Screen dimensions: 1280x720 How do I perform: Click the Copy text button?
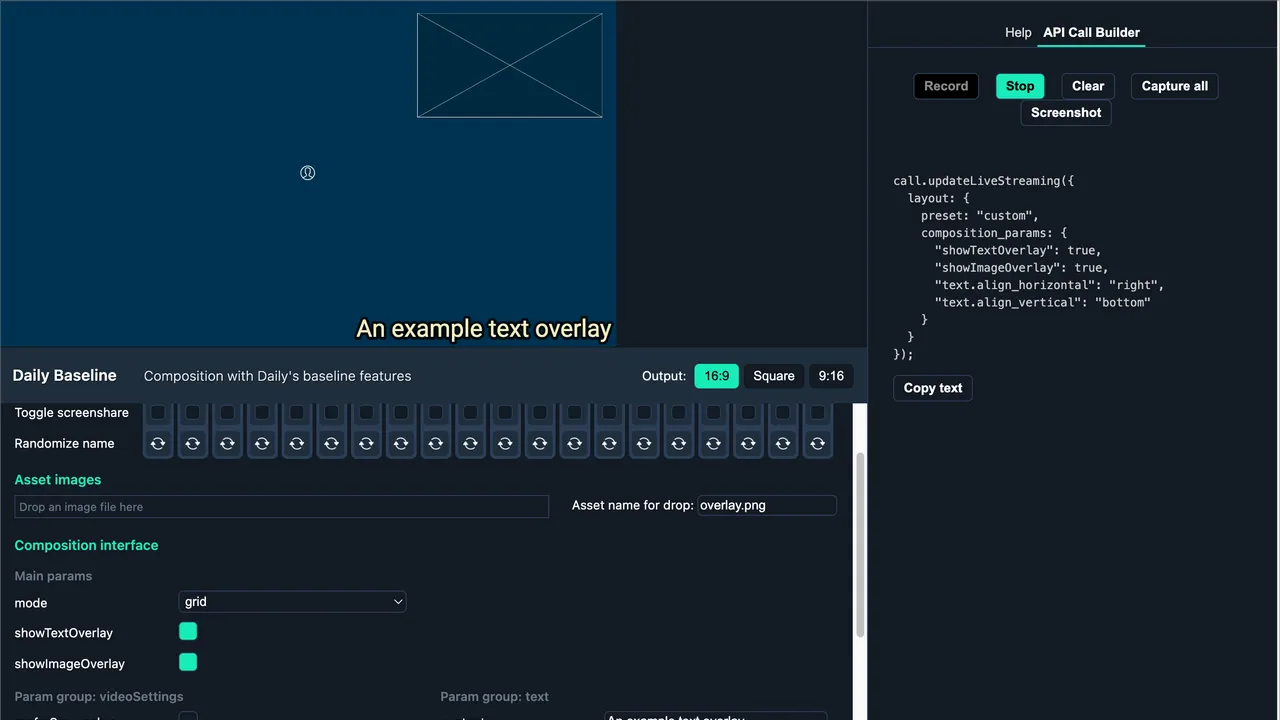[x=933, y=388]
